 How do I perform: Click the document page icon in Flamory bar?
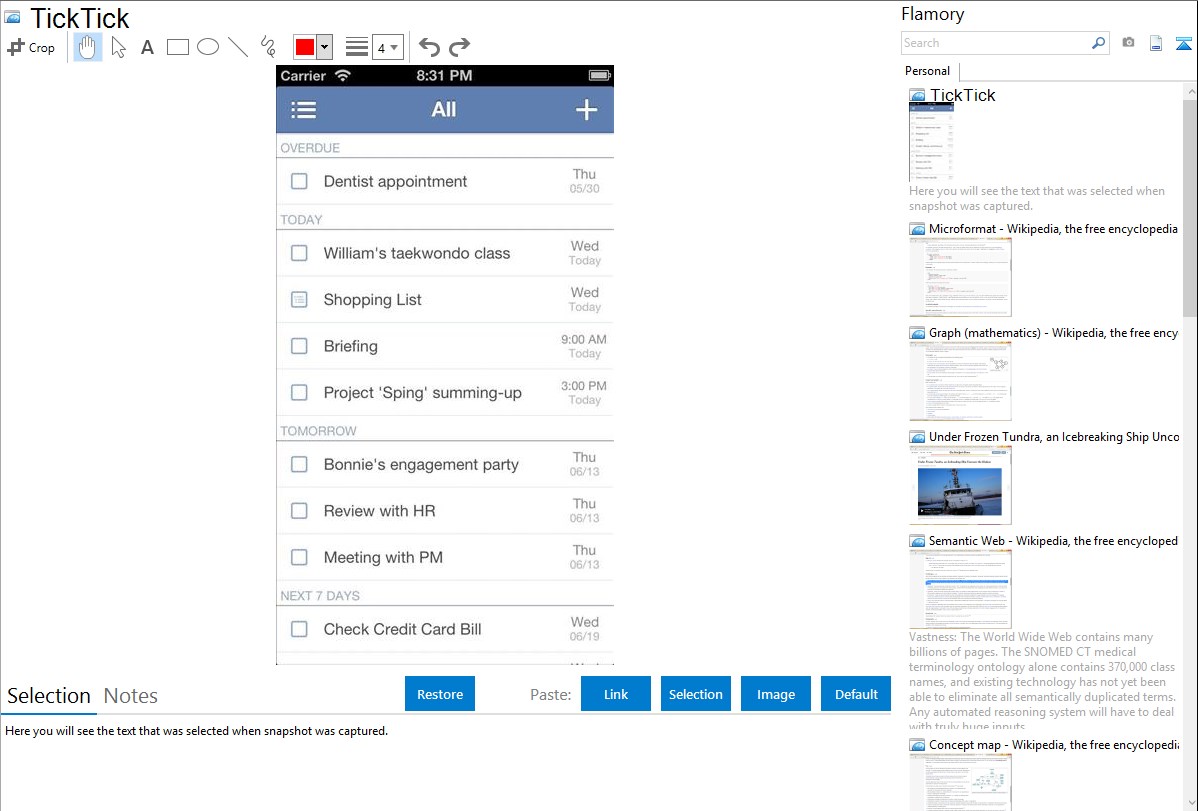(1156, 43)
